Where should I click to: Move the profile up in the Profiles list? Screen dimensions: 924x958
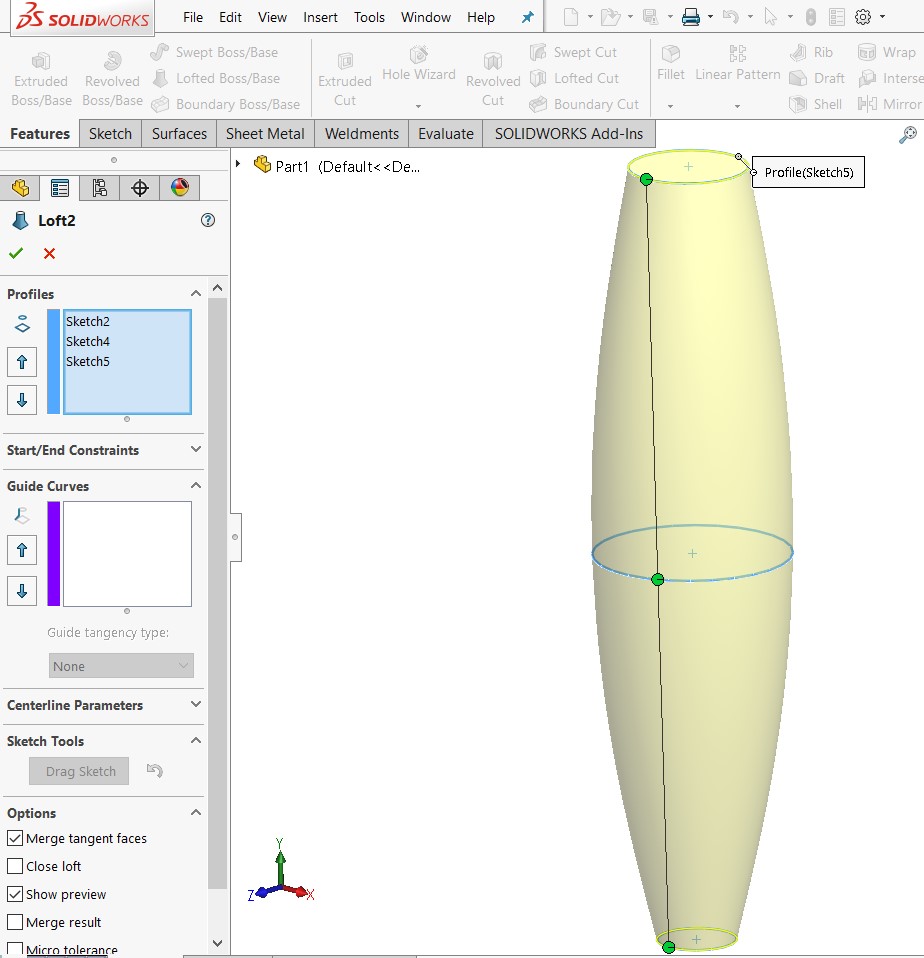22,362
